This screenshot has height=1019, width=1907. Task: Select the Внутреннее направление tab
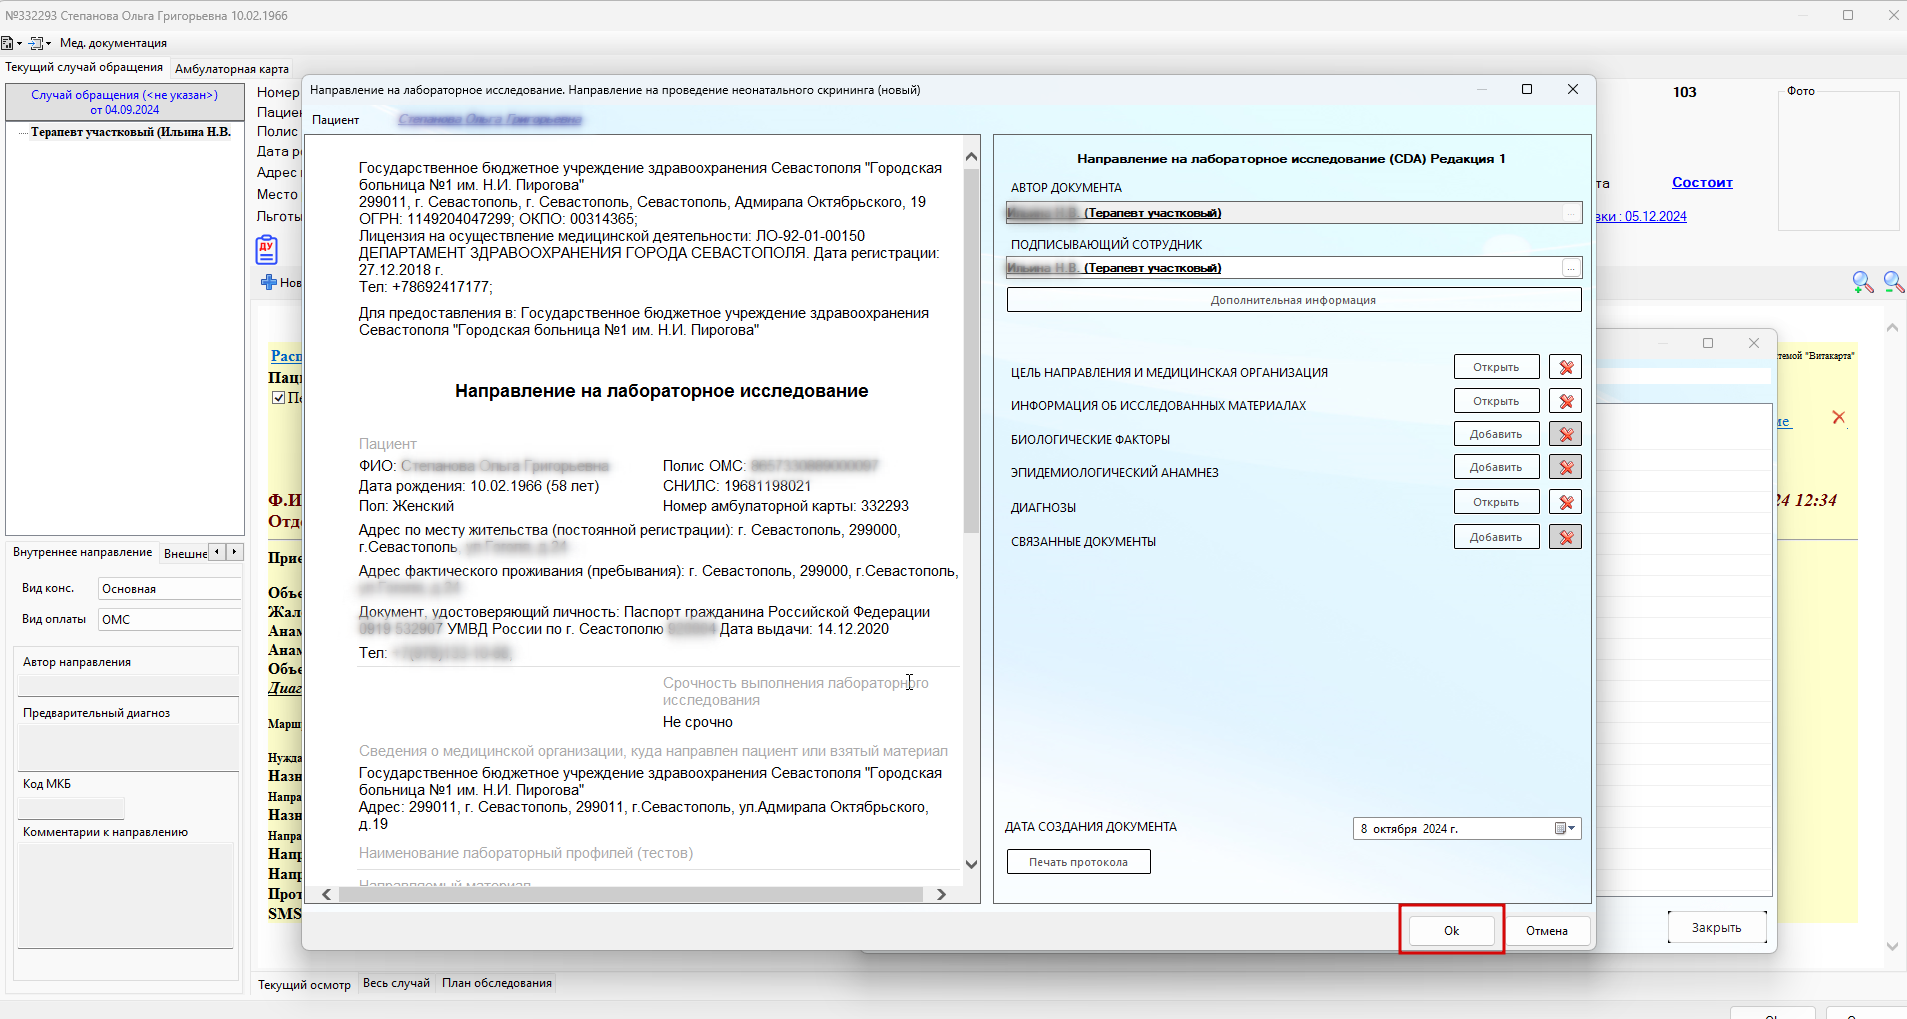point(82,552)
